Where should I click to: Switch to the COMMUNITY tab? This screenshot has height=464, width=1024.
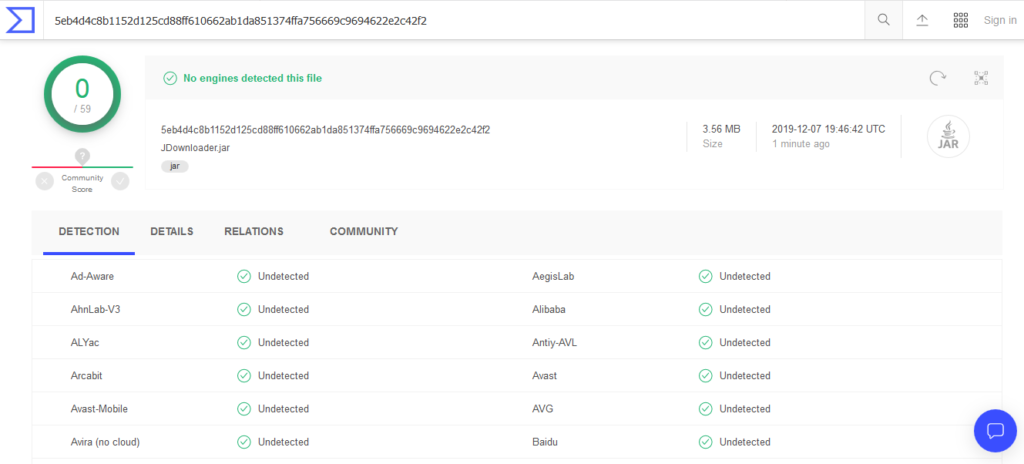tap(364, 231)
